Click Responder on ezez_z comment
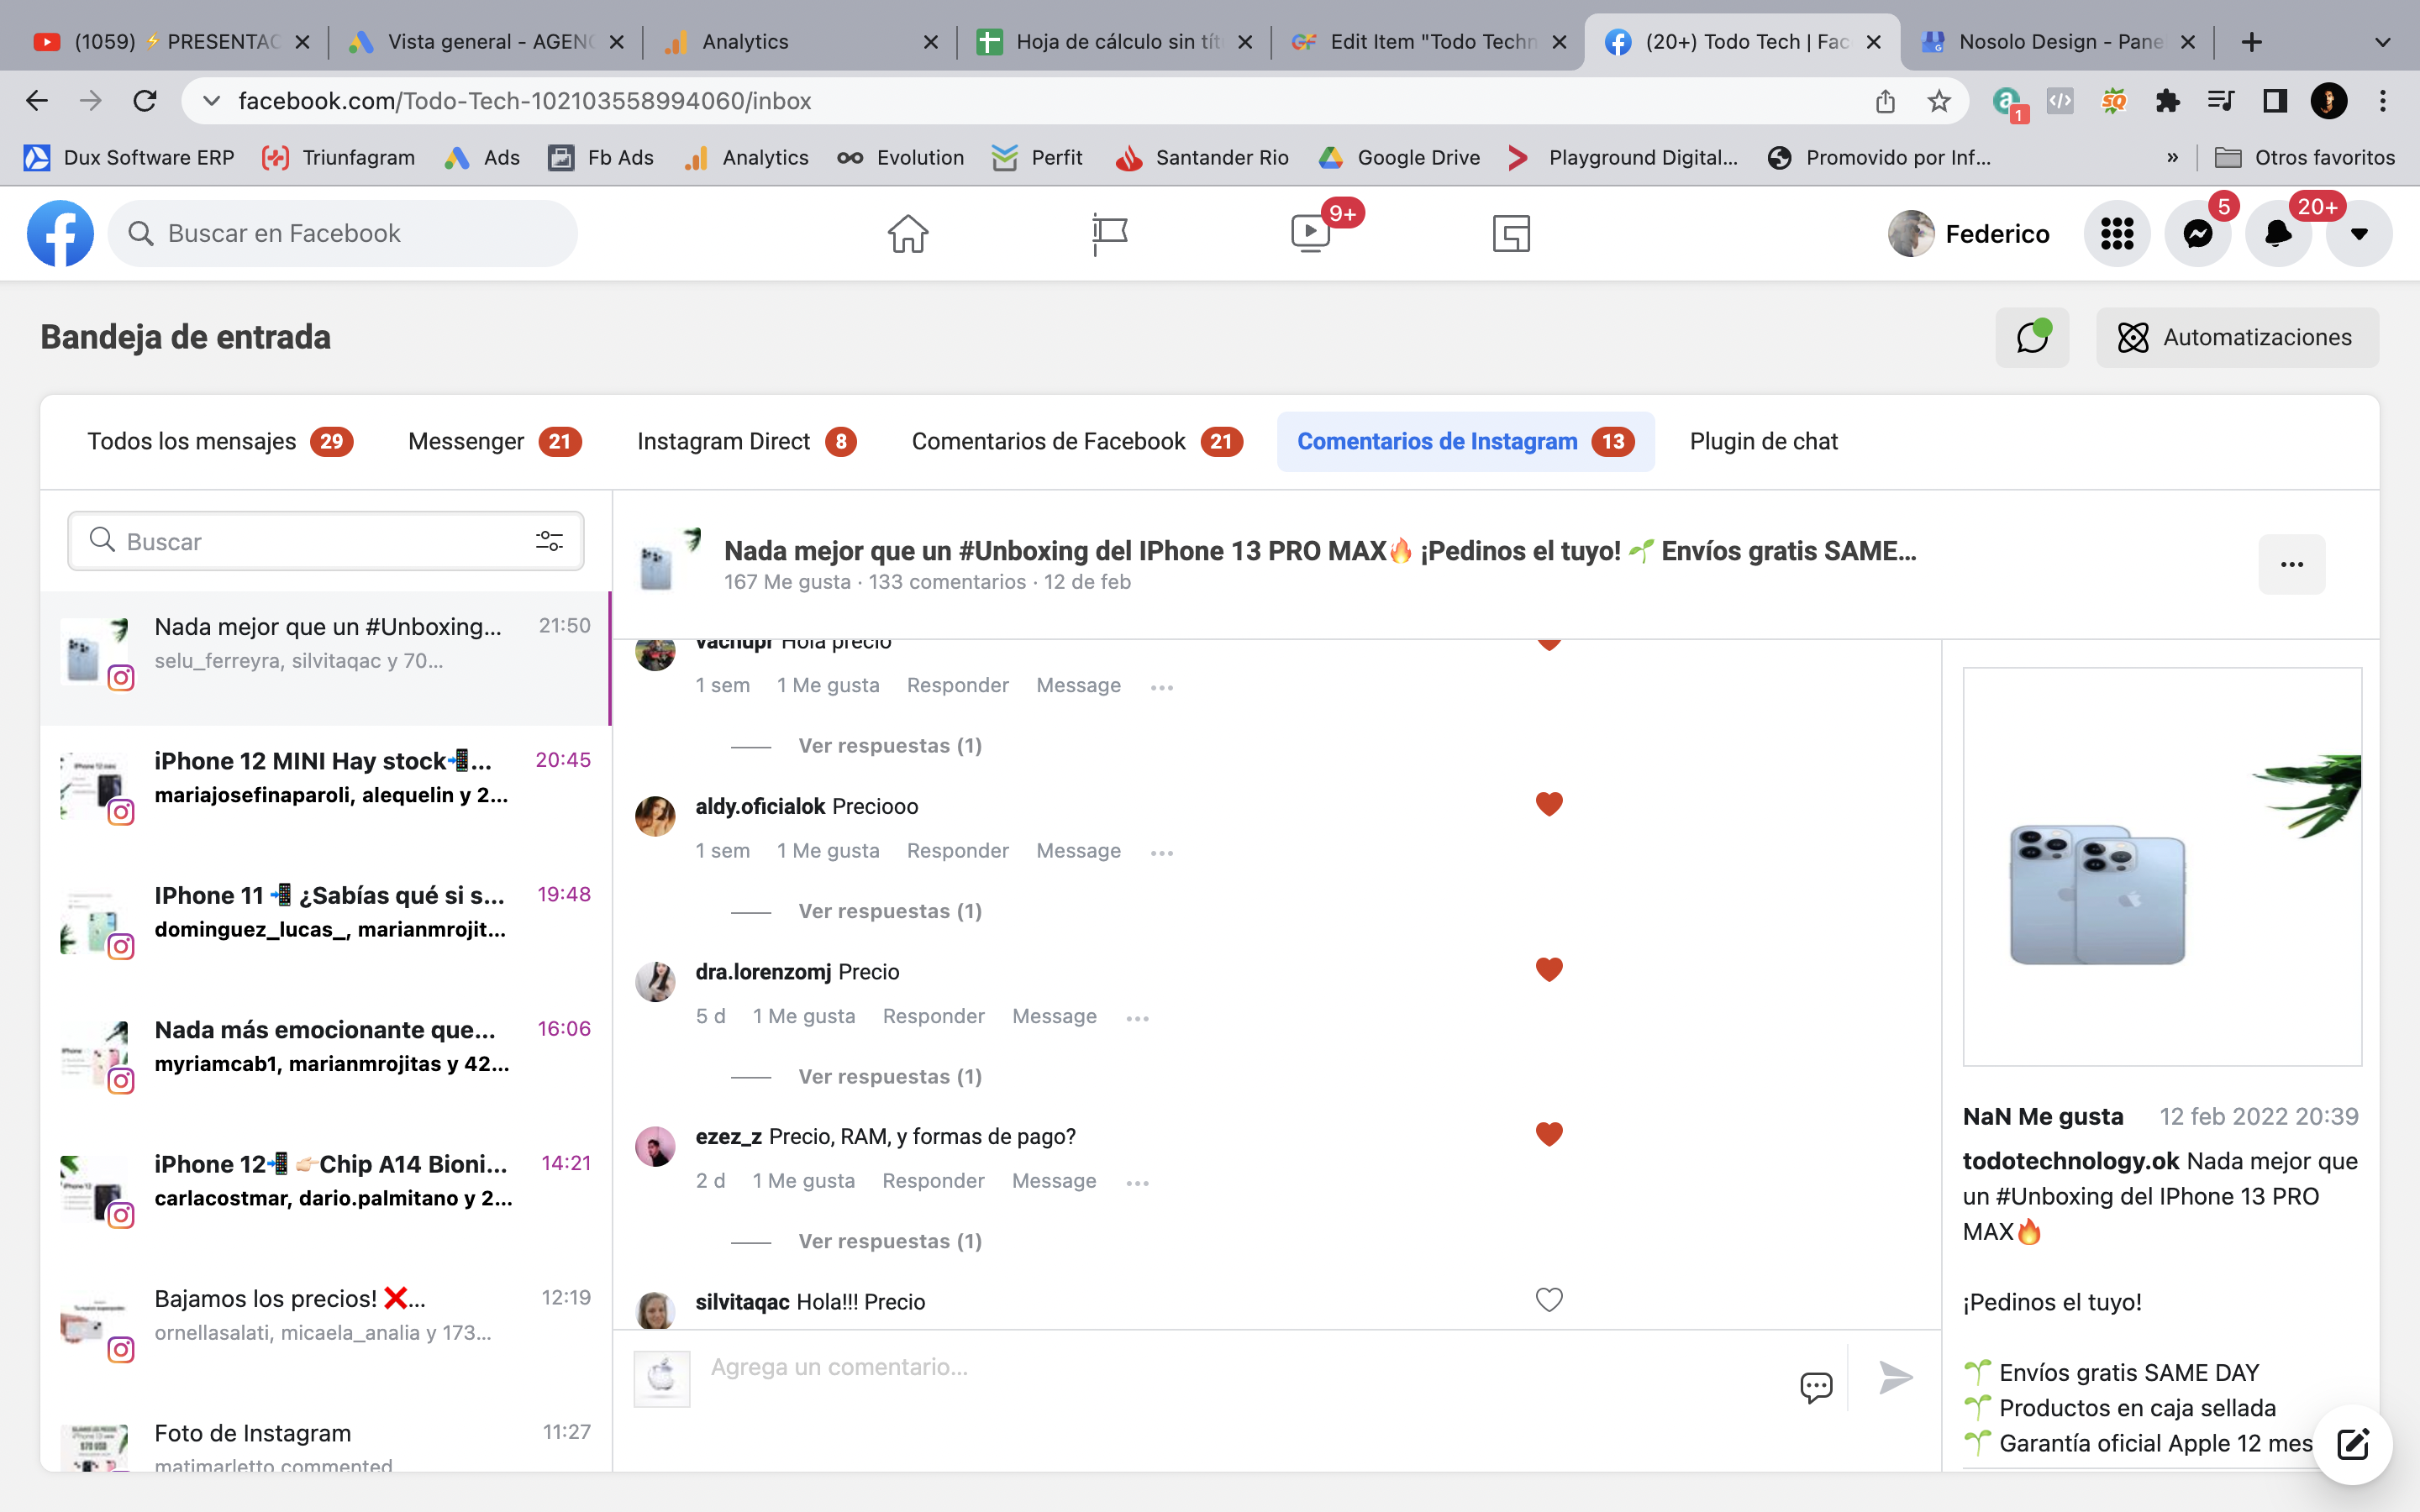The width and height of the screenshot is (2420, 1512). (x=933, y=1181)
